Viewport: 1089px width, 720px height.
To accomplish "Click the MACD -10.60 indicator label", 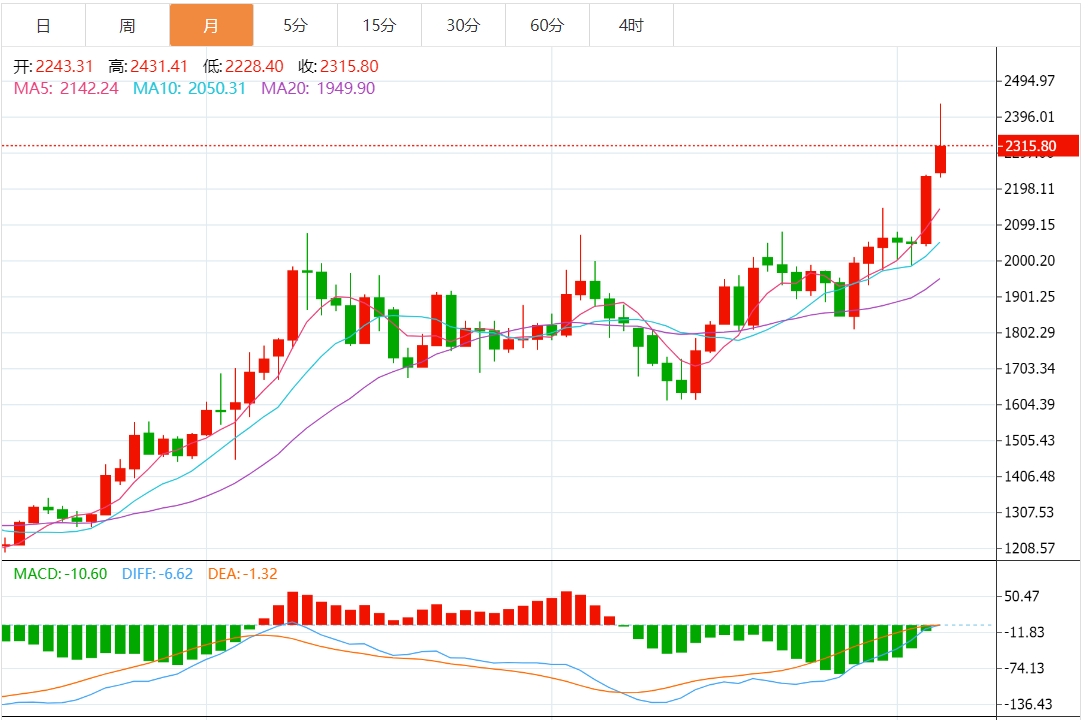I will pos(59,574).
